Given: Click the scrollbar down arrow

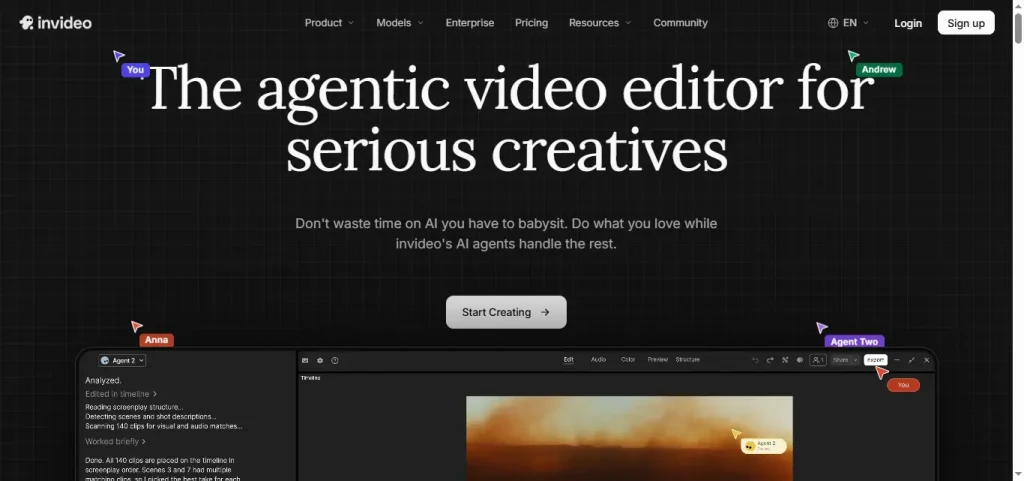Looking at the screenshot, I should (x=1017, y=475).
